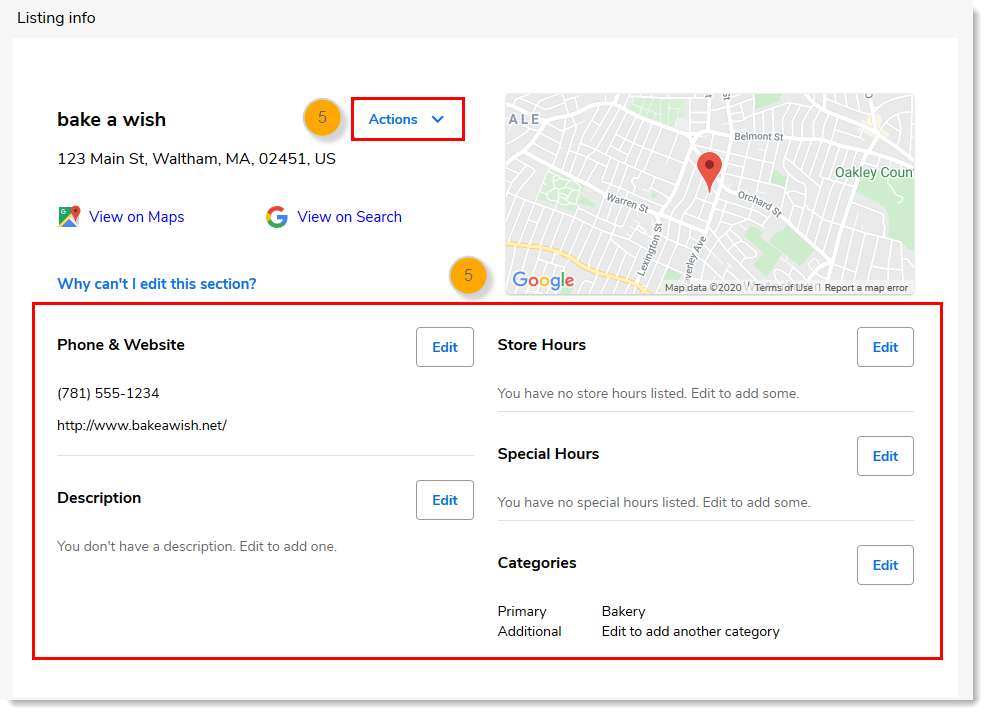Click Report a map error

[866, 288]
